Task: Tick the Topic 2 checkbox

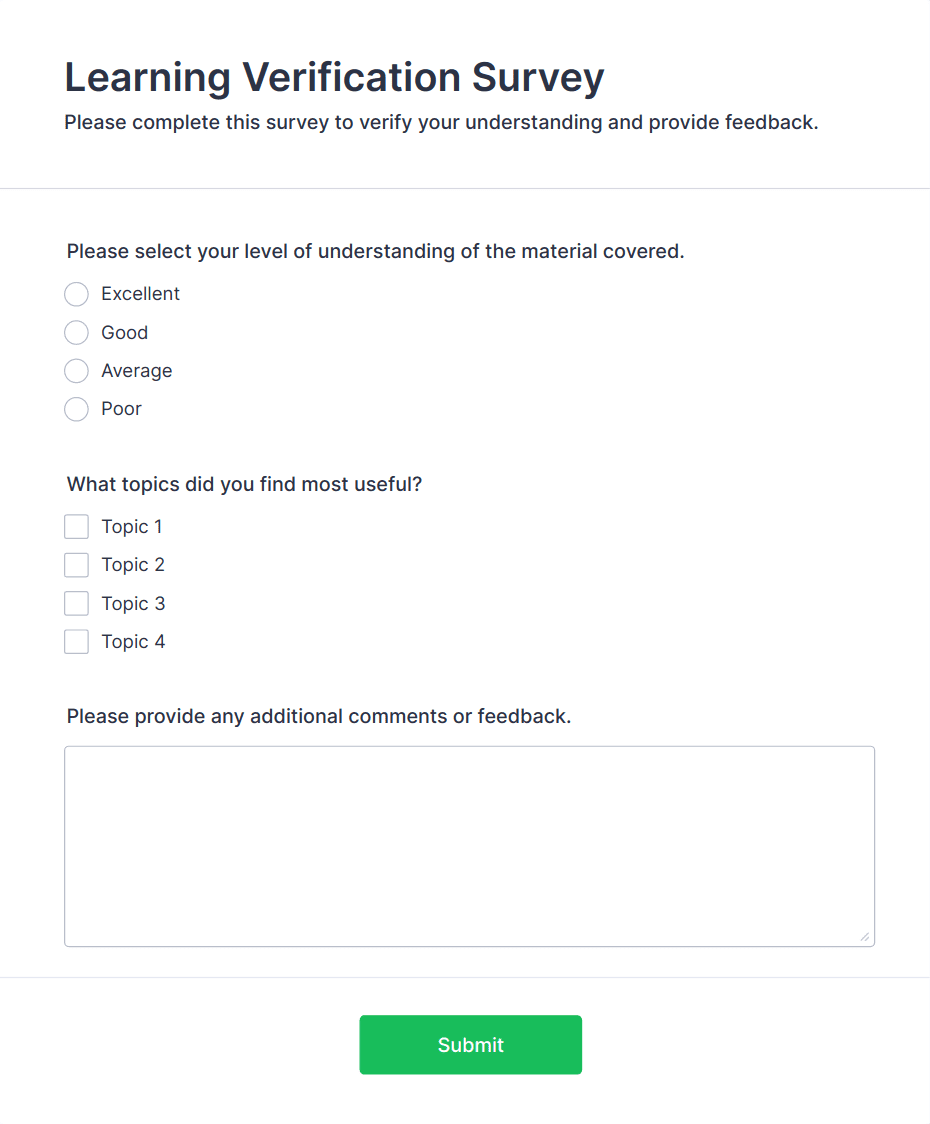Action: click(76, 565)
